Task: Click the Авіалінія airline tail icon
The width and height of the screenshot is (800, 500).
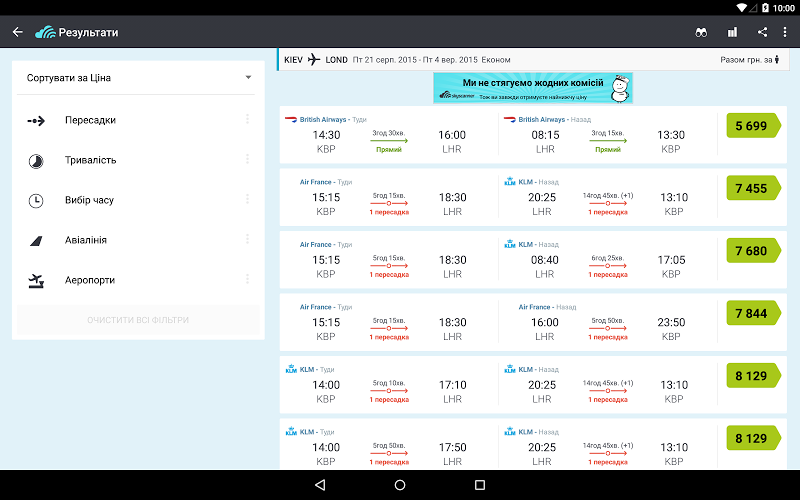Action: 36,241
